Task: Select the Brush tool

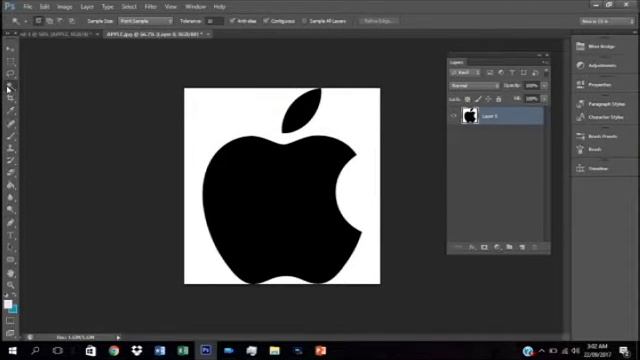Action: point(10,136)
